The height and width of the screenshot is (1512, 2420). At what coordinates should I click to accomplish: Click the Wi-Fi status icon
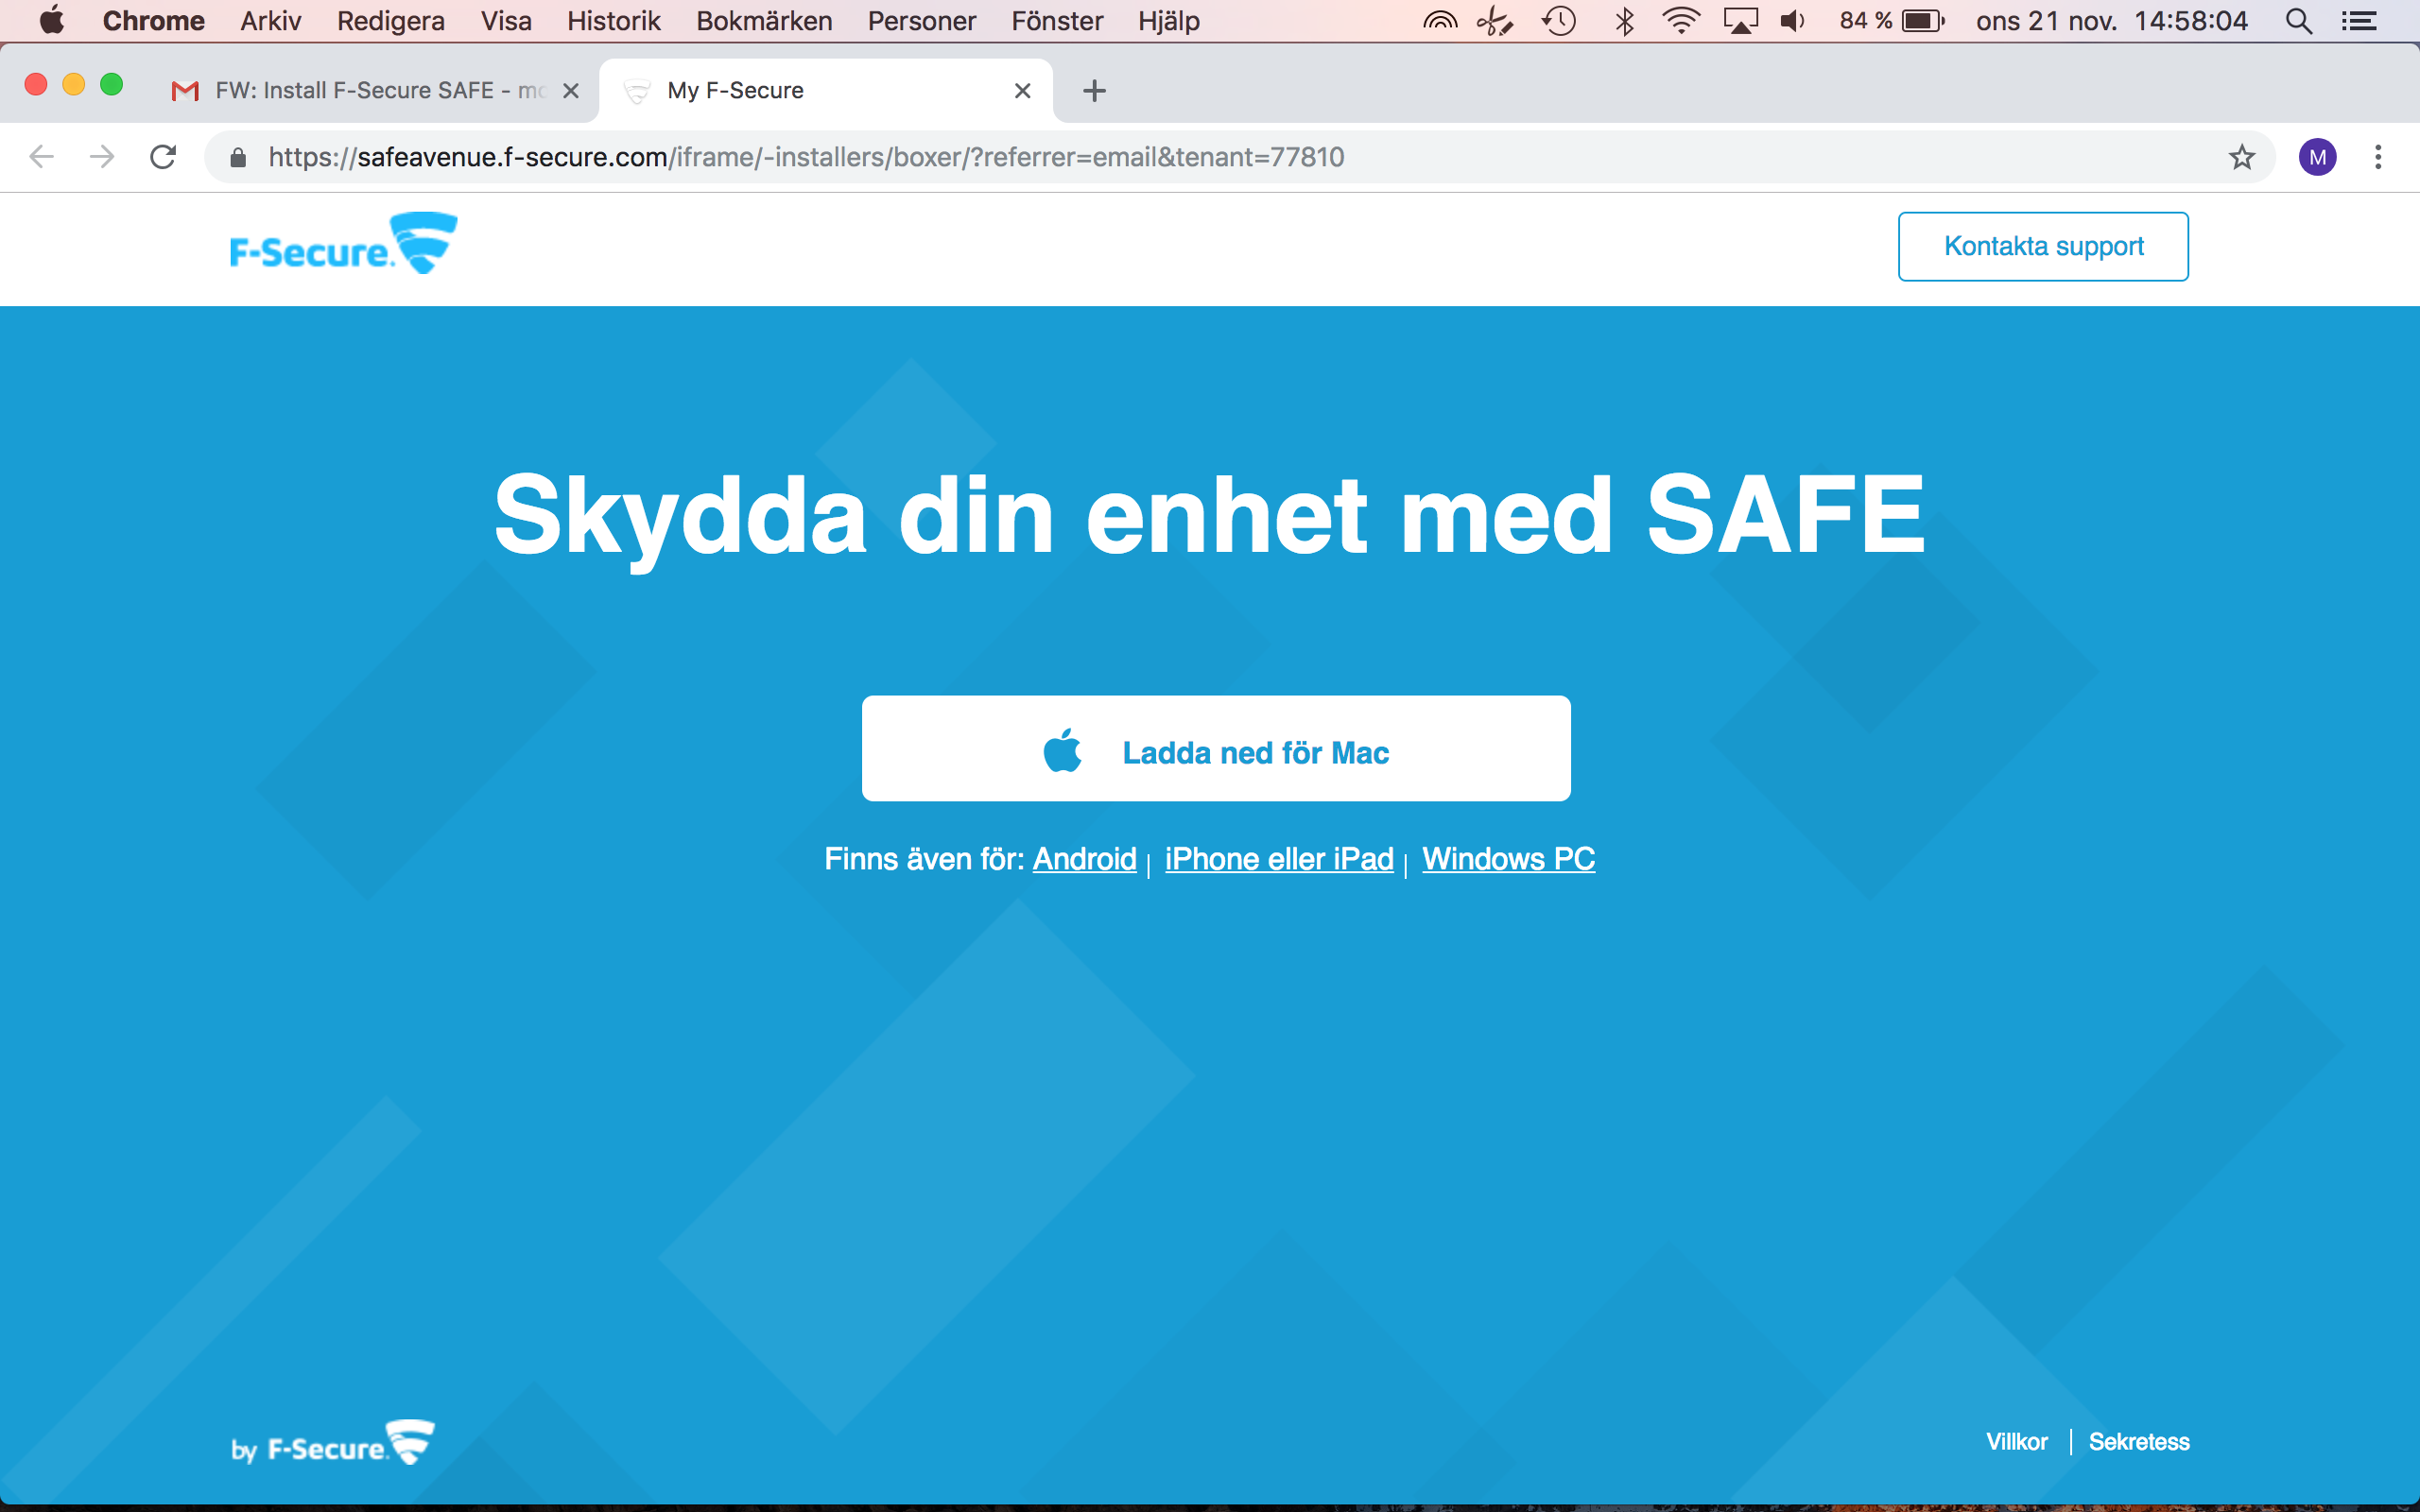[1681, 21]
